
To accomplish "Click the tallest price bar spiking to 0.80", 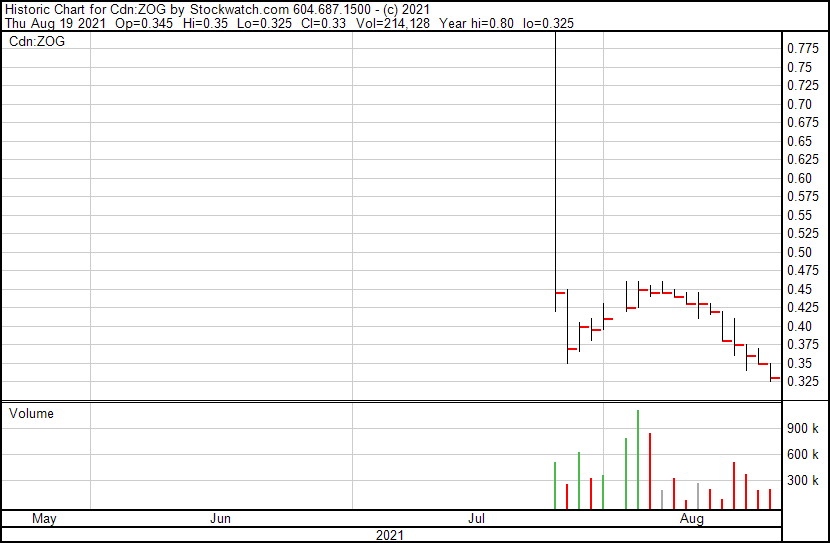I will pyautogui.click(x=555, y=172).
